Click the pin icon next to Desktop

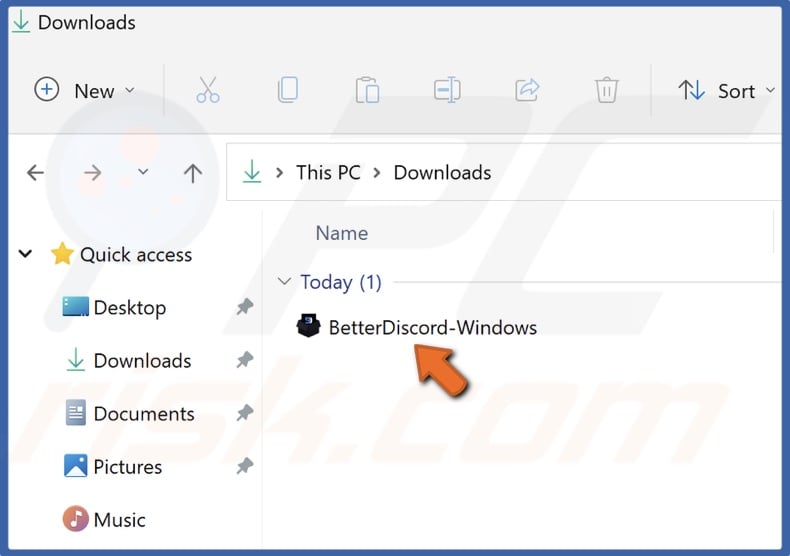245,307
